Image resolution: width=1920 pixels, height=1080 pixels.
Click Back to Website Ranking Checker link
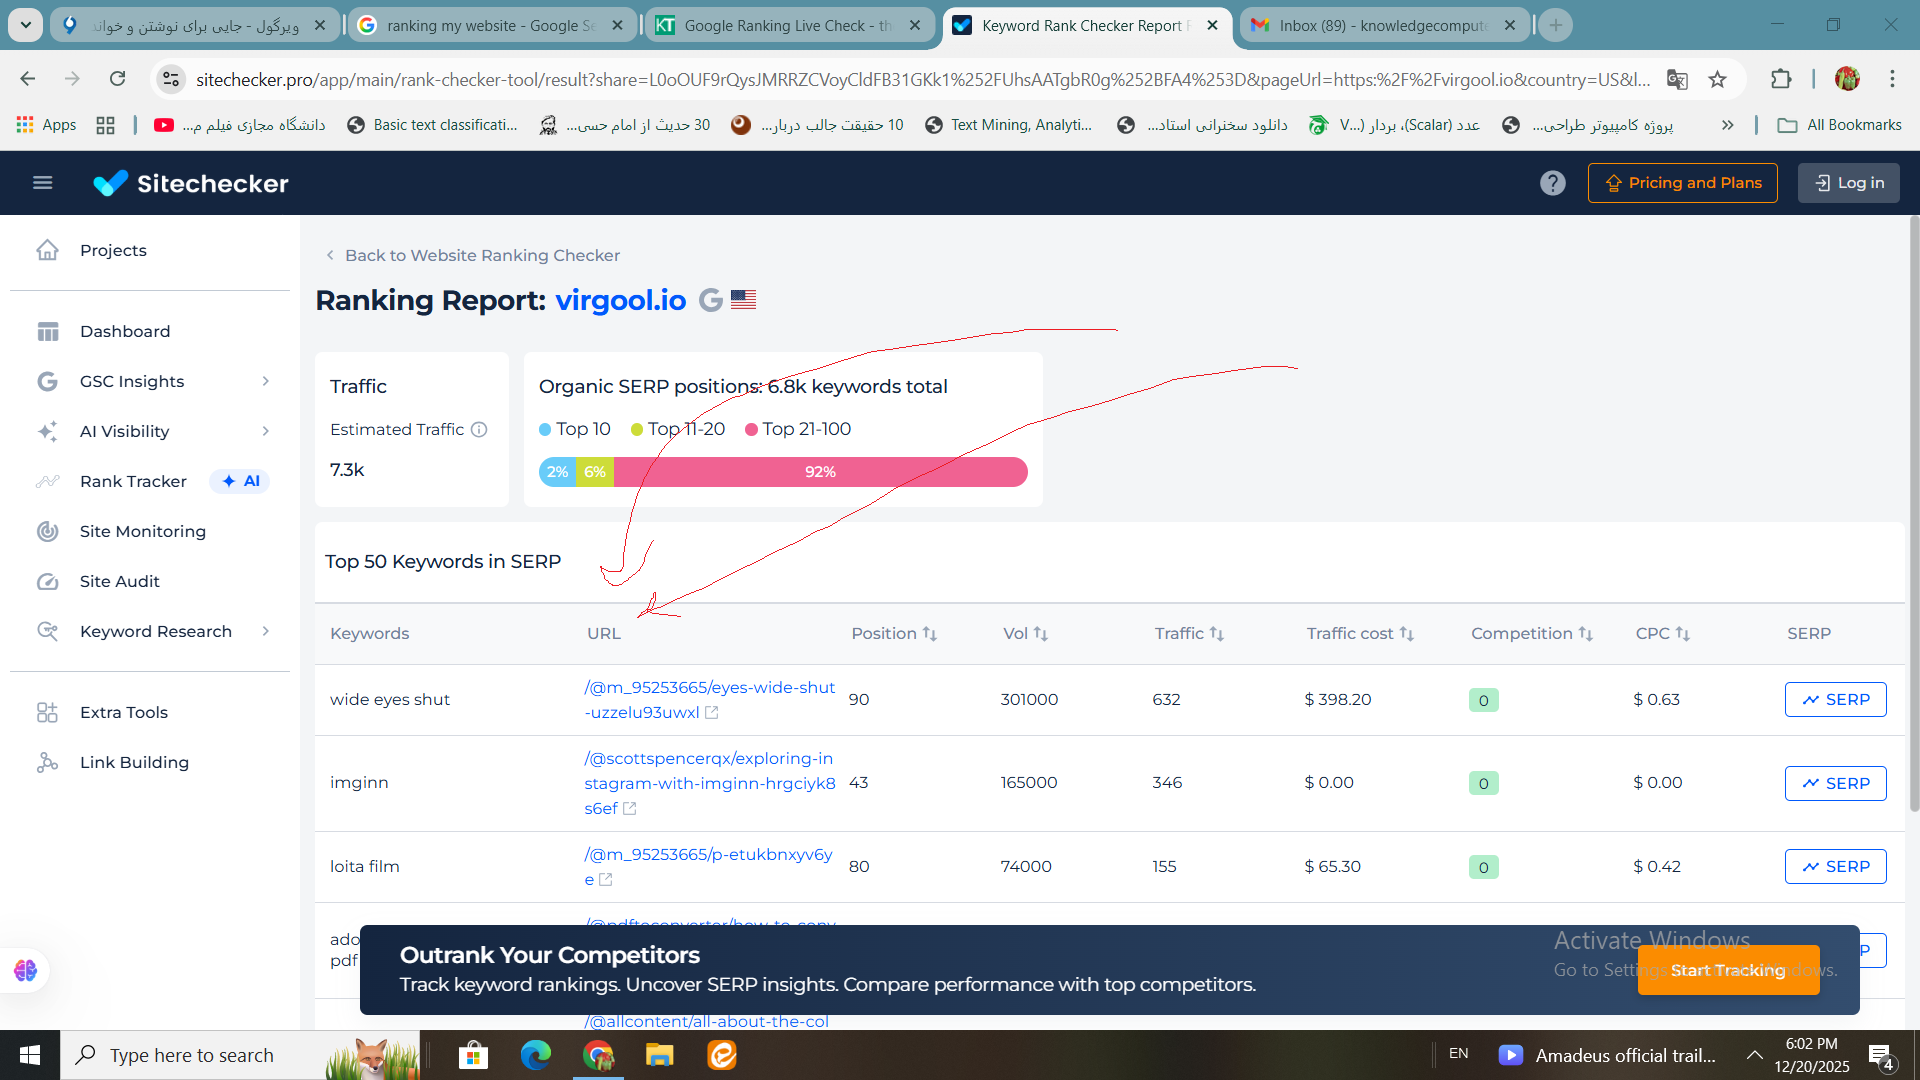(481, 256)
